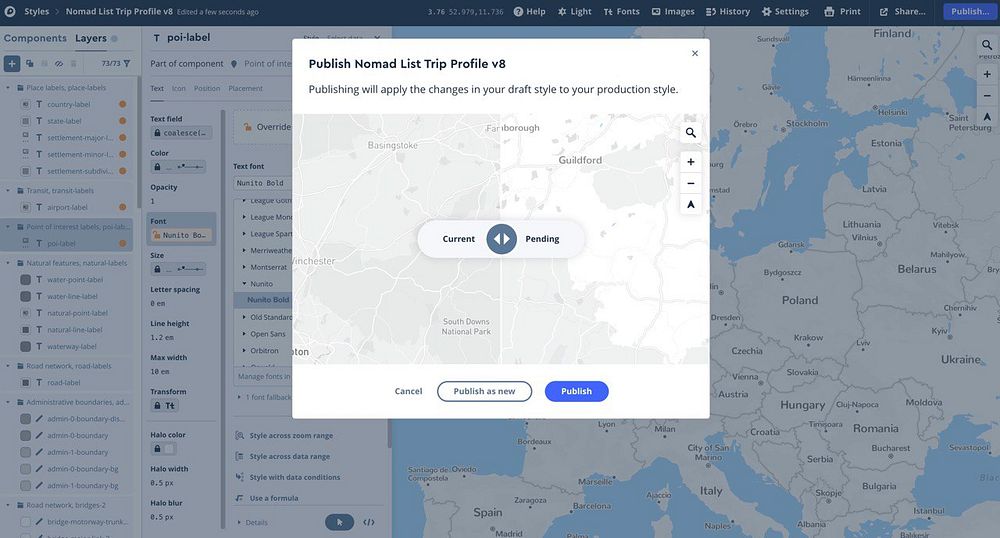Click the add layer plus button
The image size is (1000, 538).
(x=11, y=63)
